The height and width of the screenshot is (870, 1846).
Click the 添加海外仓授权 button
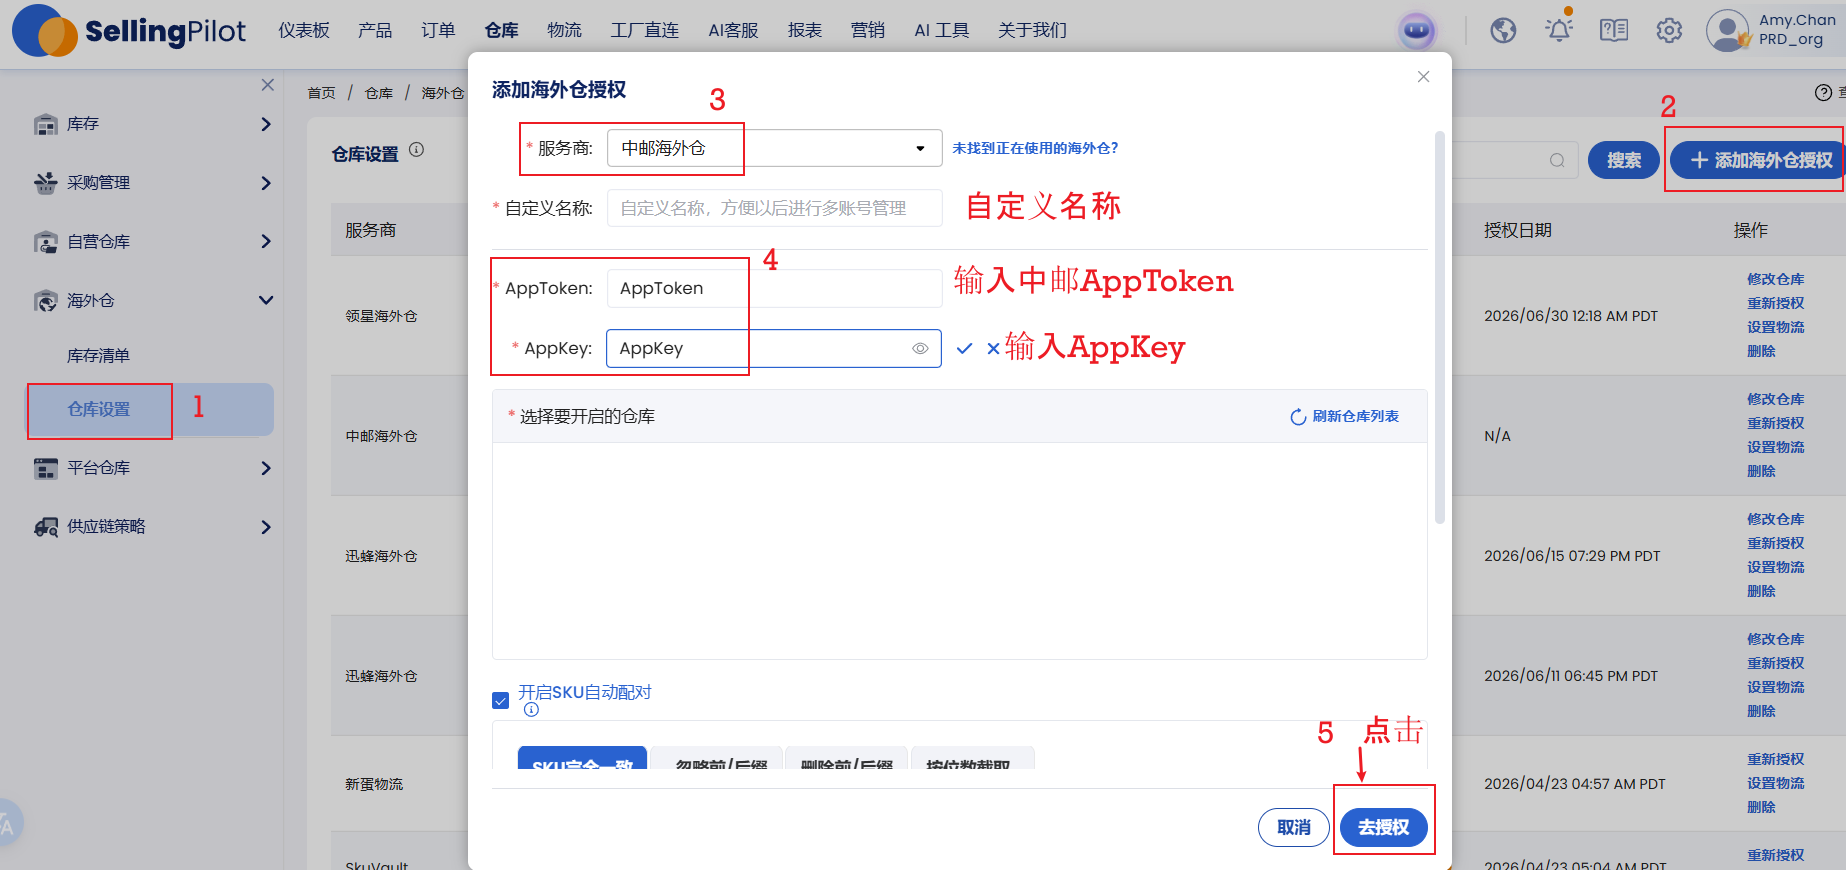coord(1760,160)
